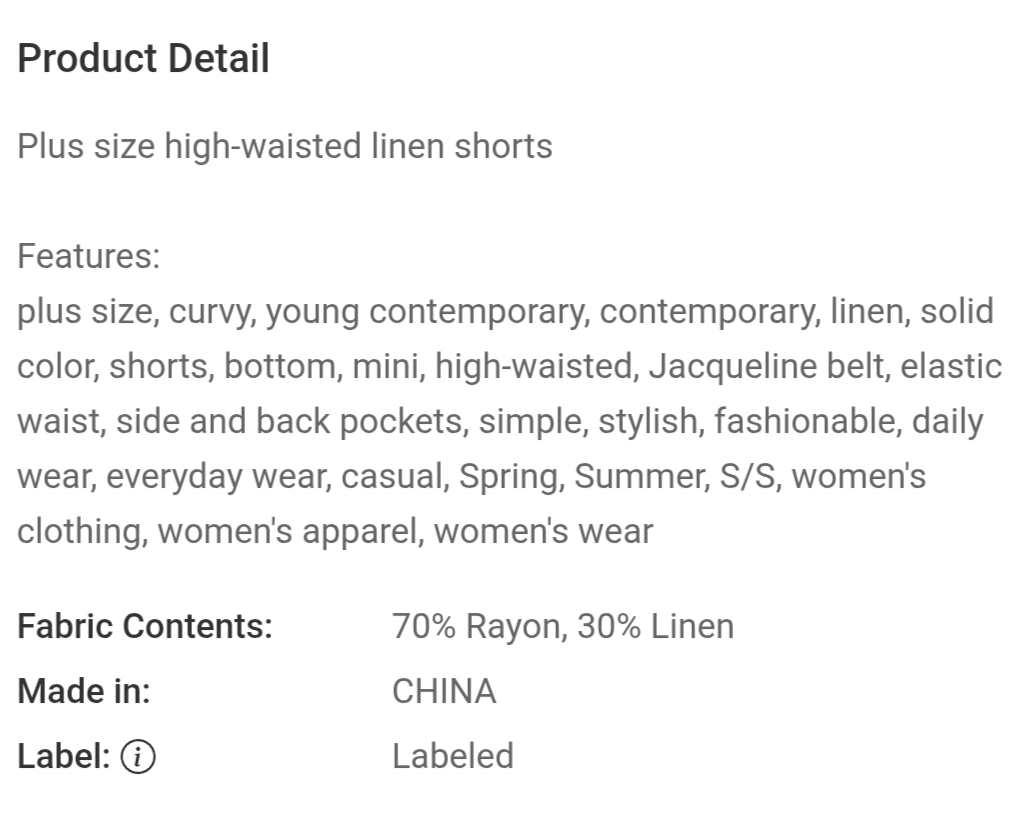Click the 'Made in:' label
Image resolution: width=1015 pixels, height=835 pixels.
[84, 691]
